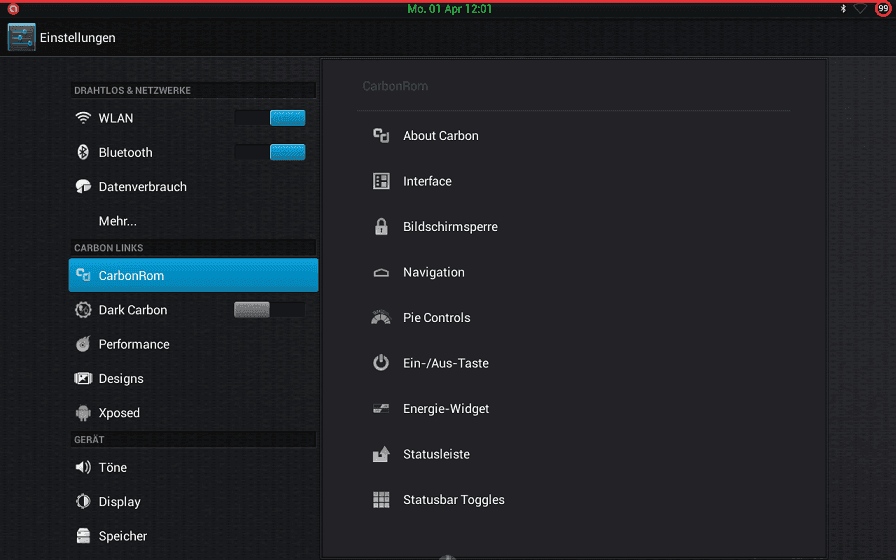The width and height of the screenshot is (896, 560).
Task: Click the Ein-/Aus-Taste power icon
Action: click(381, 363)
